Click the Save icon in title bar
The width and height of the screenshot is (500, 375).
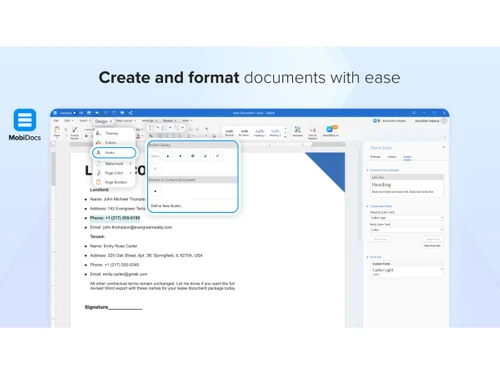(89, 113)
